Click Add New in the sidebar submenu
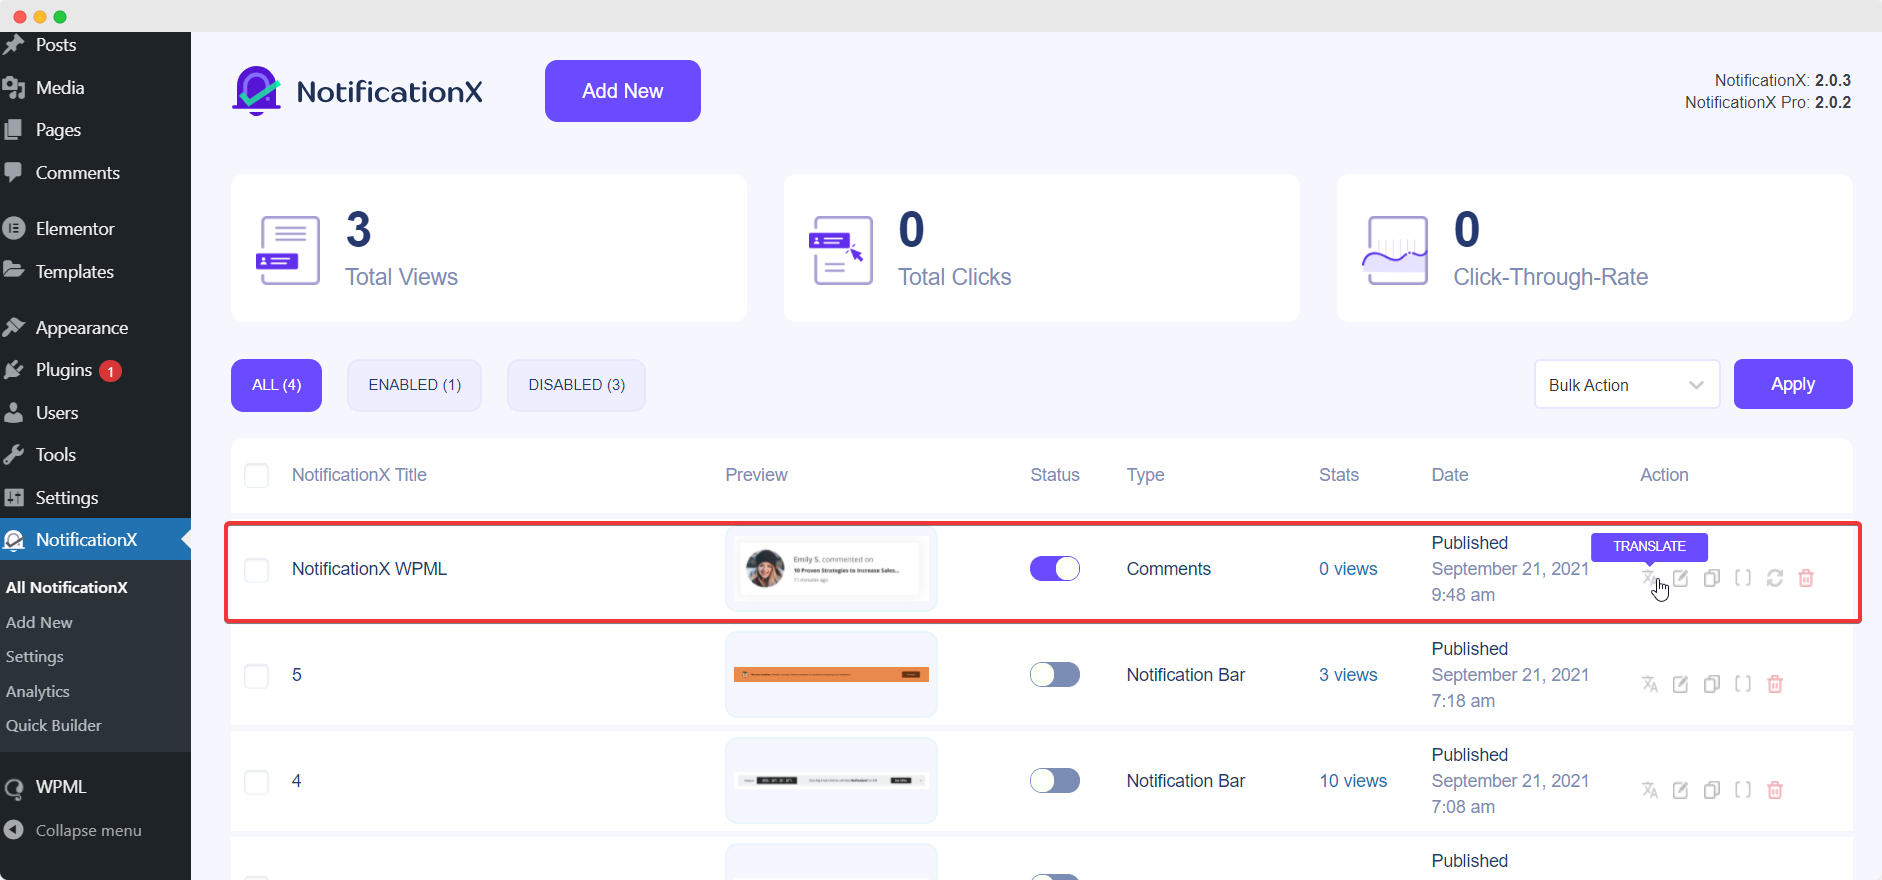1882x880 pixels. click(x=39, y=623)
